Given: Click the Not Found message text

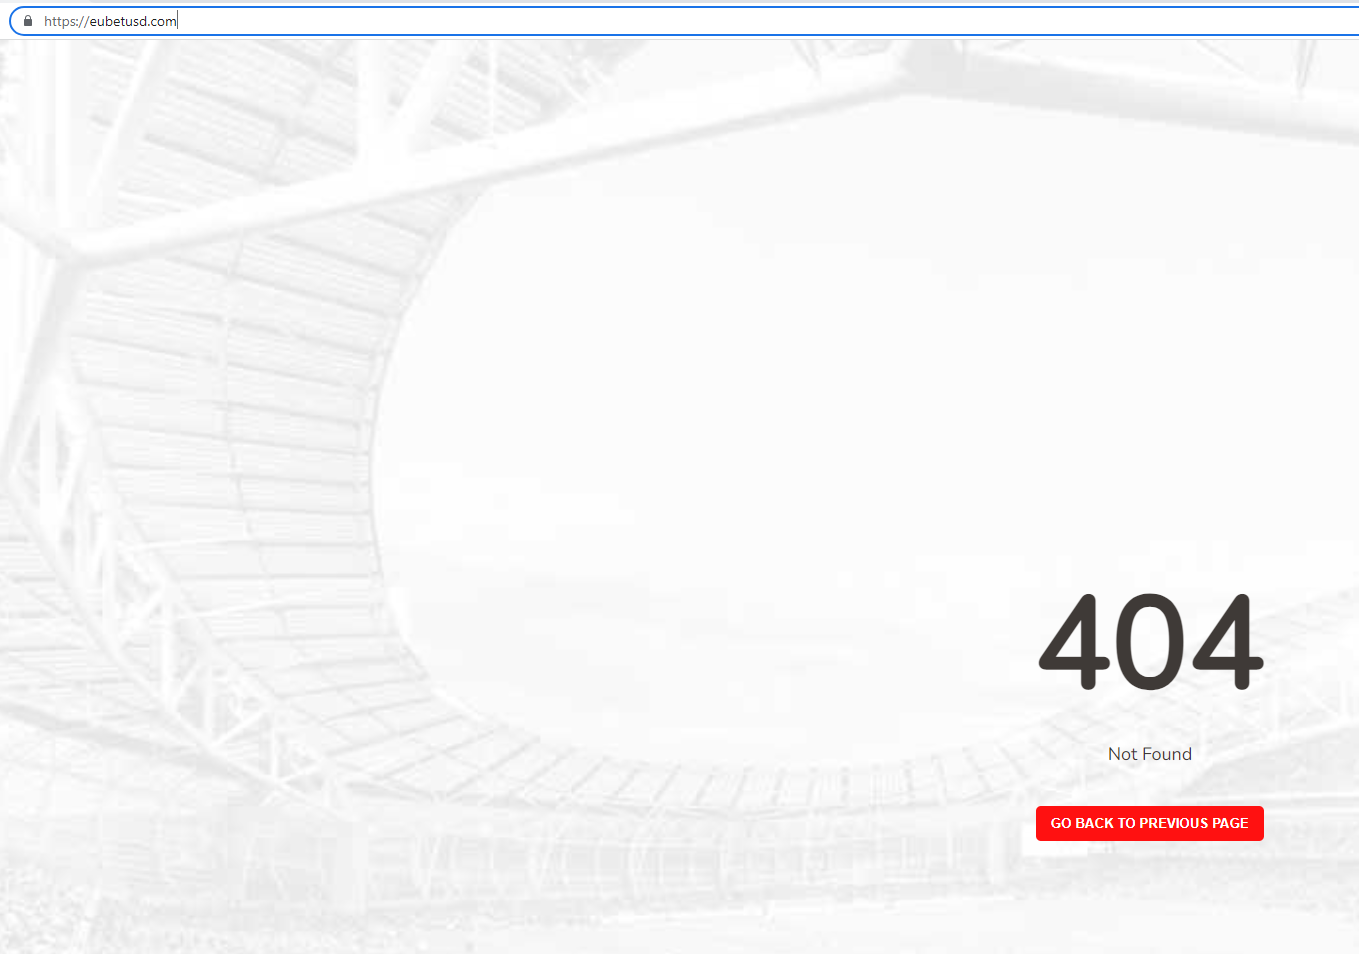Looking at the screenshot, I should 1149,754.
